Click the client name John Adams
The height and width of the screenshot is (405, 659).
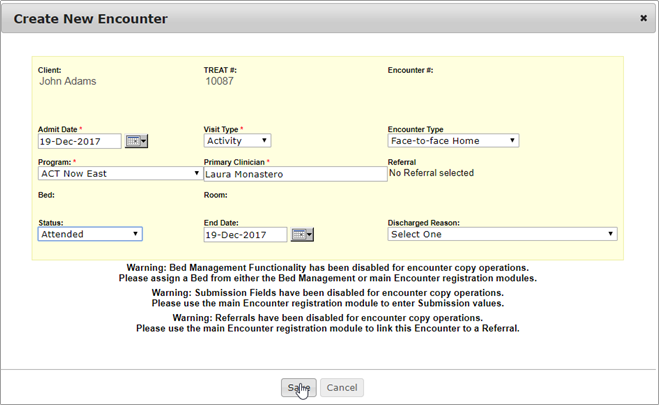pyautogui.click(x=68, y=81)
